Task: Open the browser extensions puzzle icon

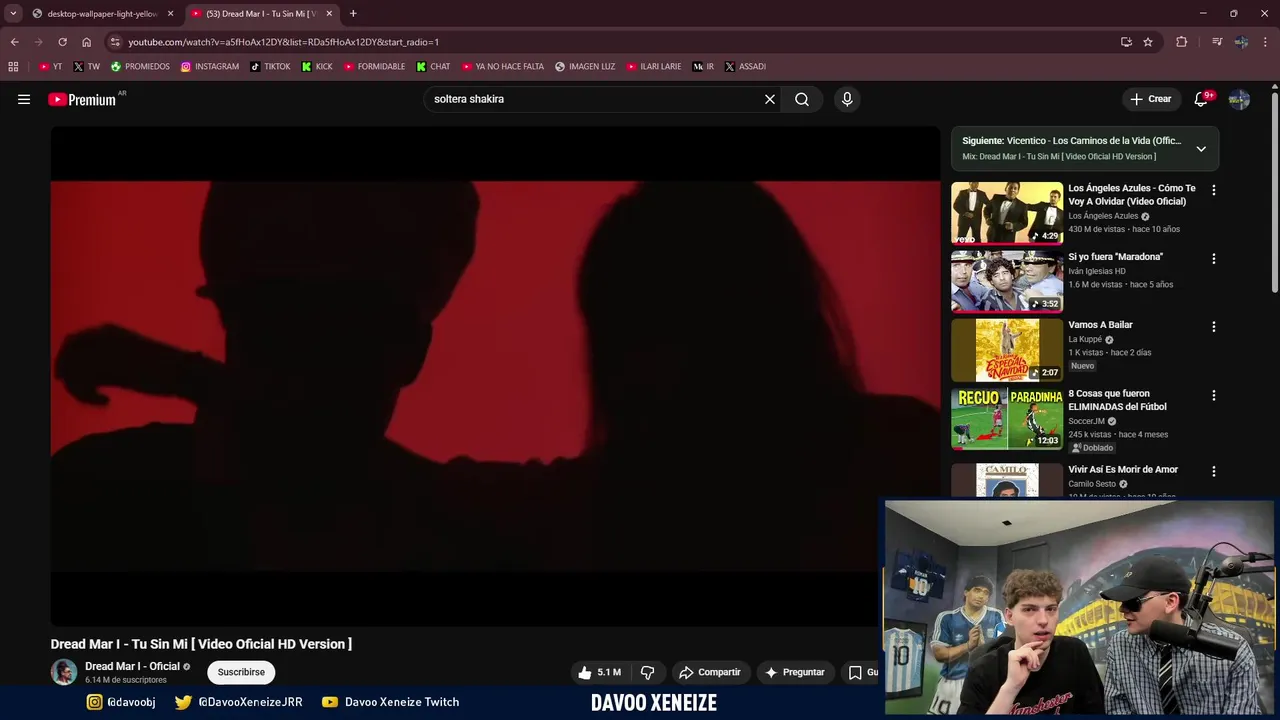Action: 1181,42
